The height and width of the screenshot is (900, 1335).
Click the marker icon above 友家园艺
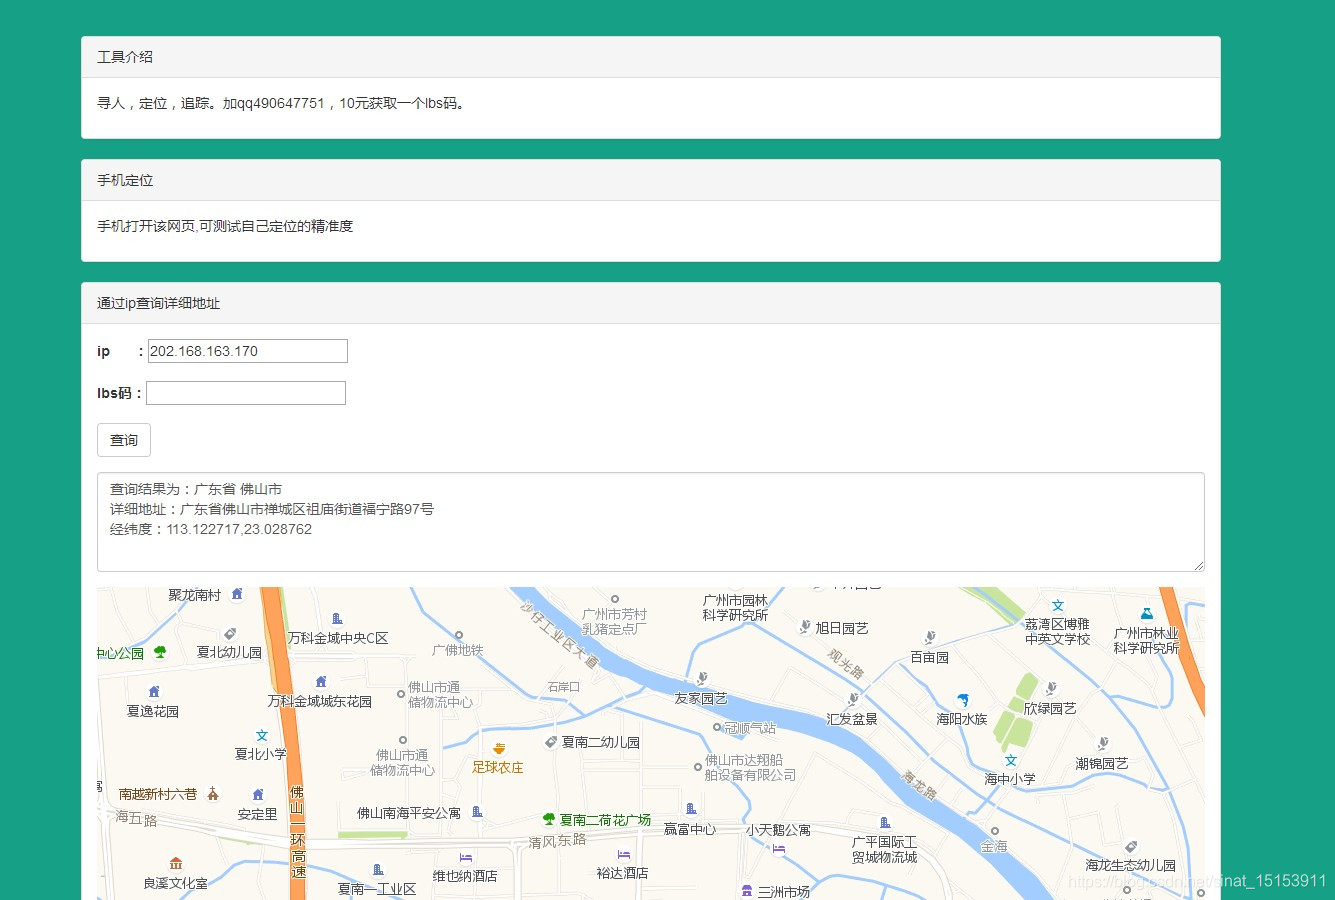point(702,679)
